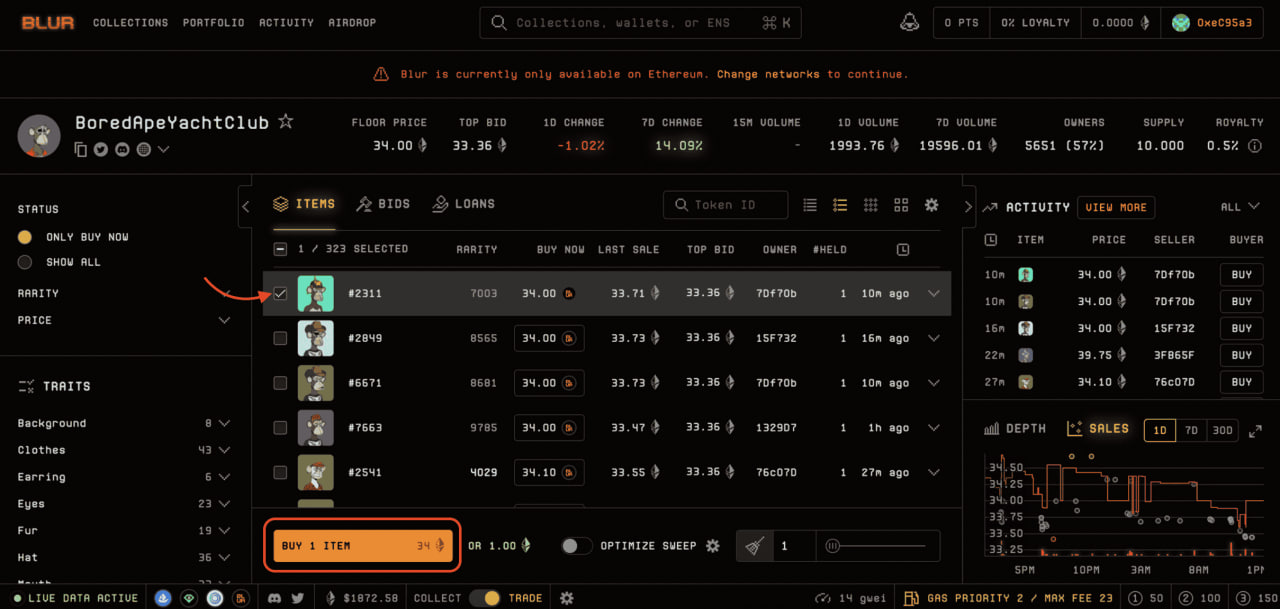Open VIEW MORE in the Activity panel

tap(1116, 207)
